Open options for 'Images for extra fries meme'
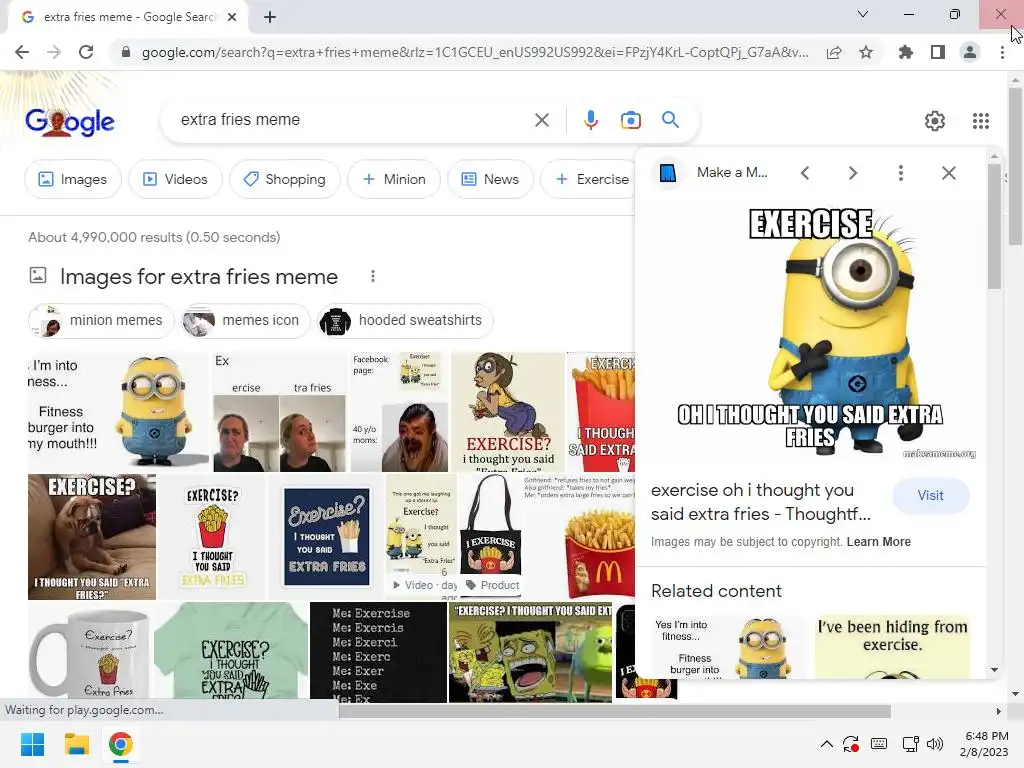This screenshot has width=1024, height=768. click(x=373, y=276)
